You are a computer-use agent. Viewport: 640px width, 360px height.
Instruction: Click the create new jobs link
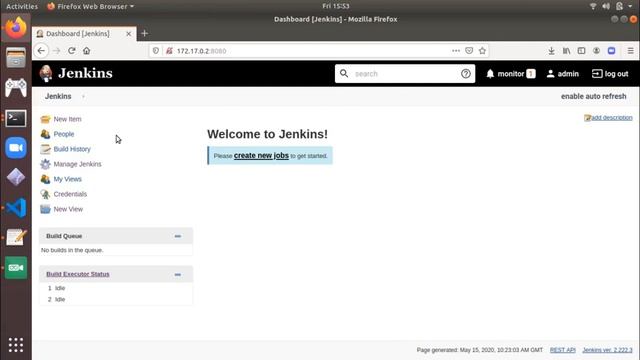tap(261, 156)
